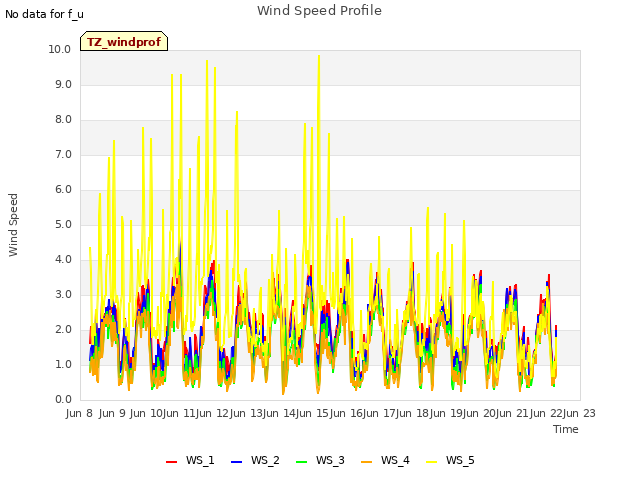Click the Jun 13 x-axis tick label
Viewport: 640px width, 480px height.
coord(245,413)
